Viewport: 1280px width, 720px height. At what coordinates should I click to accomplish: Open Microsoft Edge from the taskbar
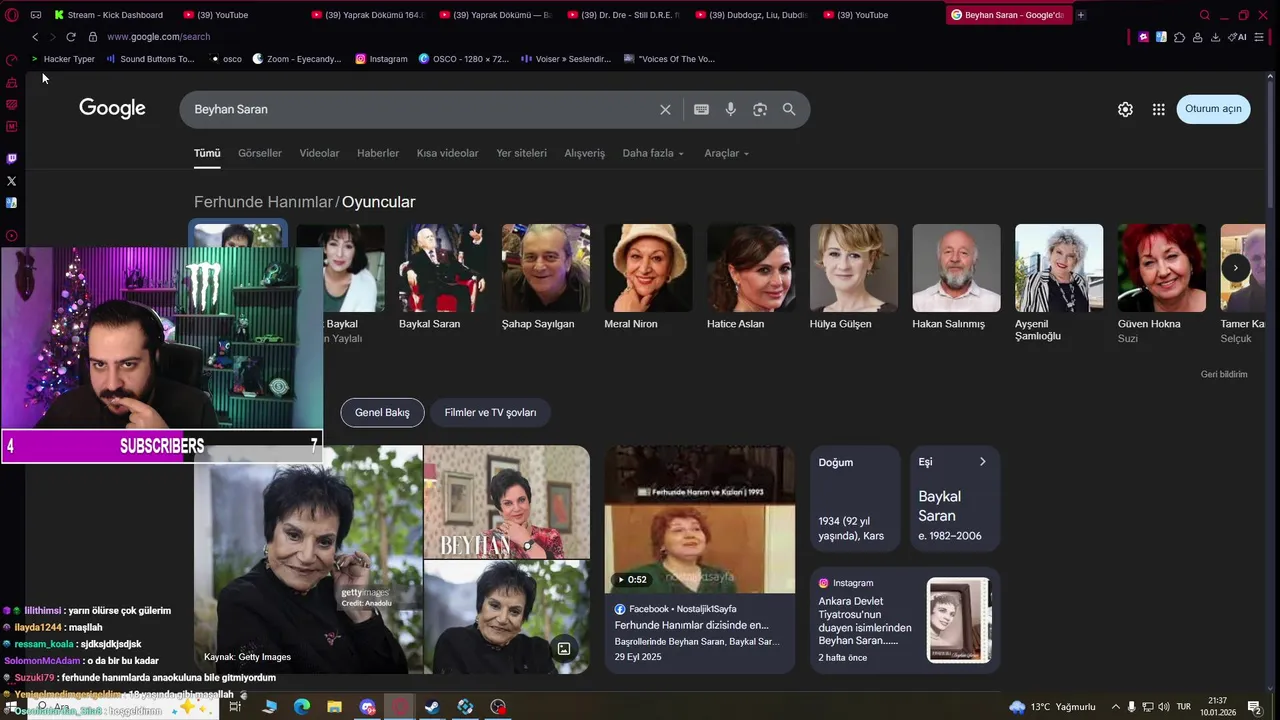[302, 707]
